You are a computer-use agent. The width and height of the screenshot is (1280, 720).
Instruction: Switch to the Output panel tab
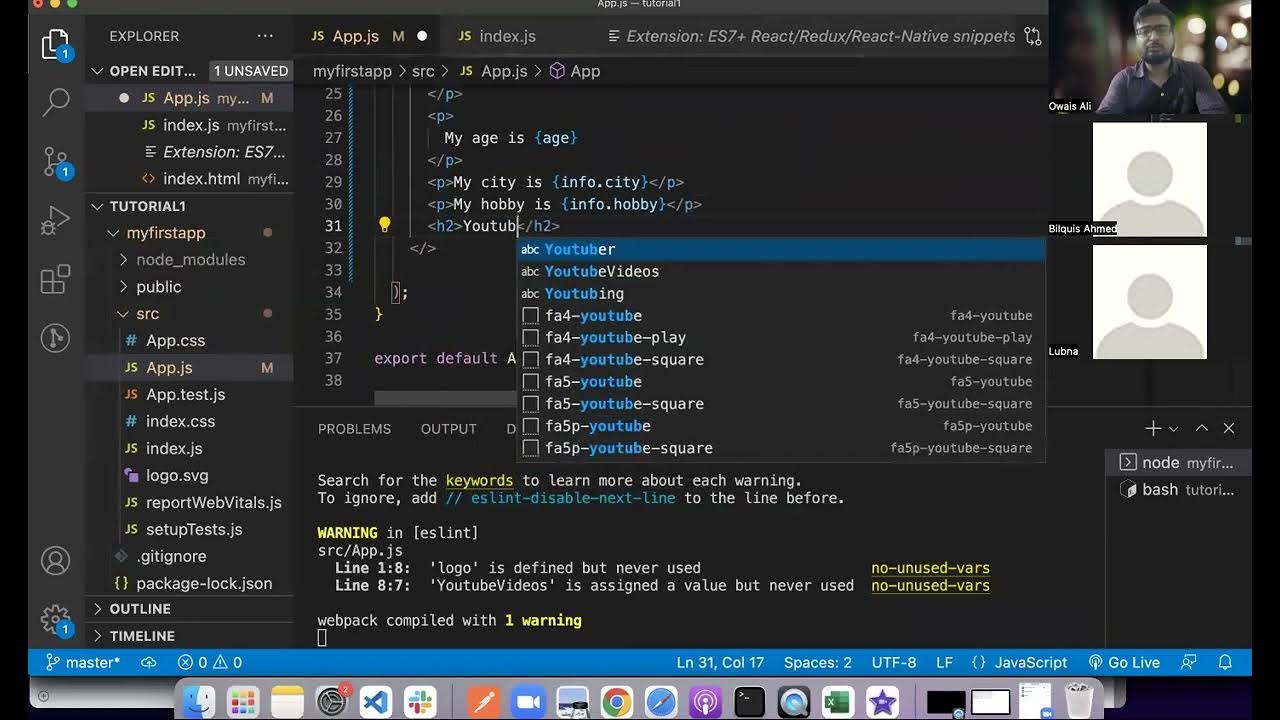448,429
